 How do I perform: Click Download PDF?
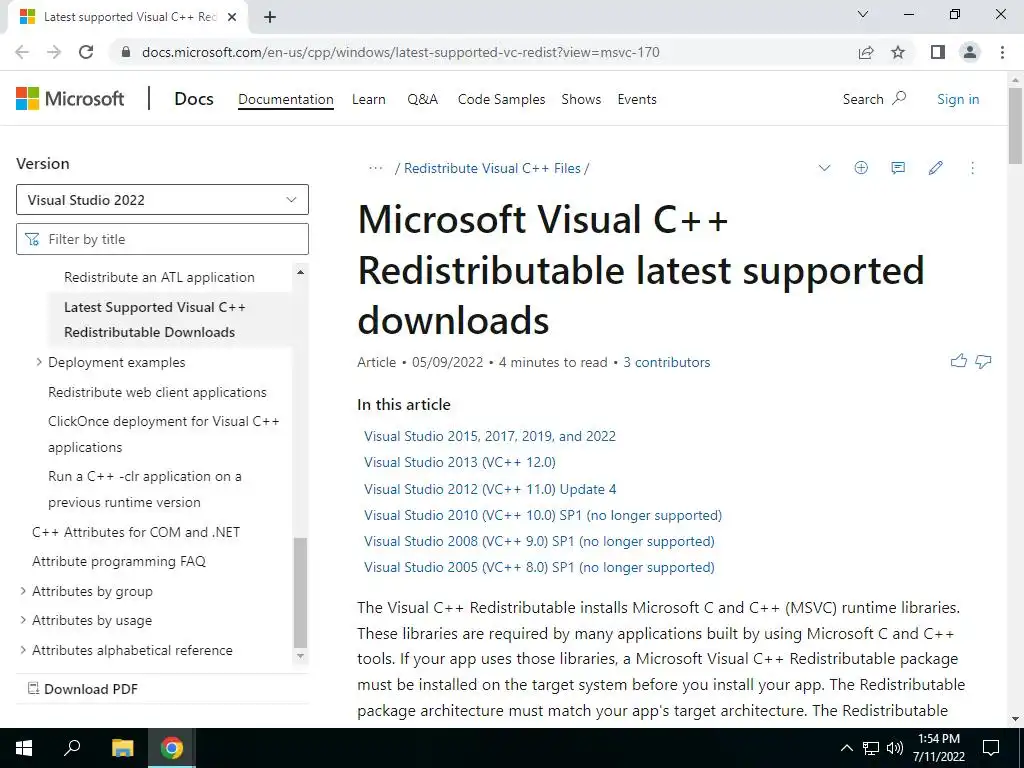coord(83,688)
